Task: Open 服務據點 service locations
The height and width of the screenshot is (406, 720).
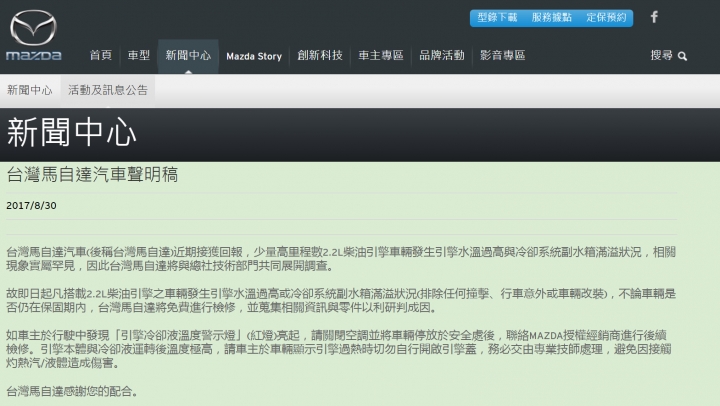Action: pyautogui.click(x=551, y=18)
